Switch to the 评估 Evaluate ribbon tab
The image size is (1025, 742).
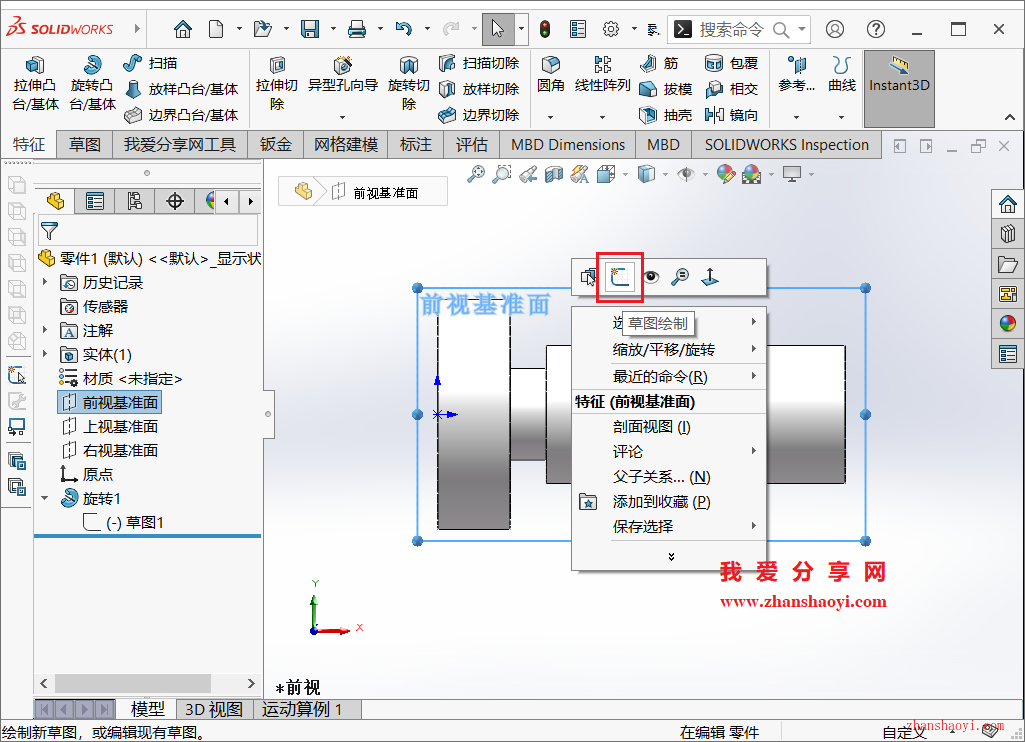[472, 144]
